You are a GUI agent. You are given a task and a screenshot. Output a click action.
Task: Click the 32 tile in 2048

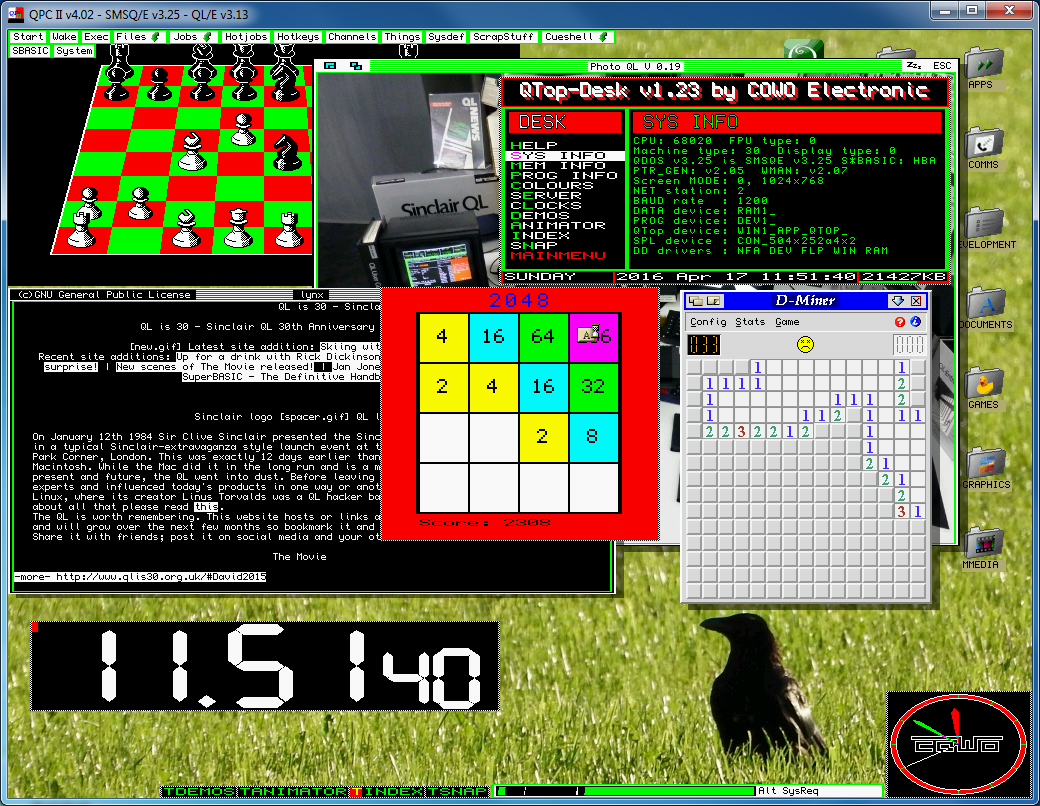pos(594,387)
